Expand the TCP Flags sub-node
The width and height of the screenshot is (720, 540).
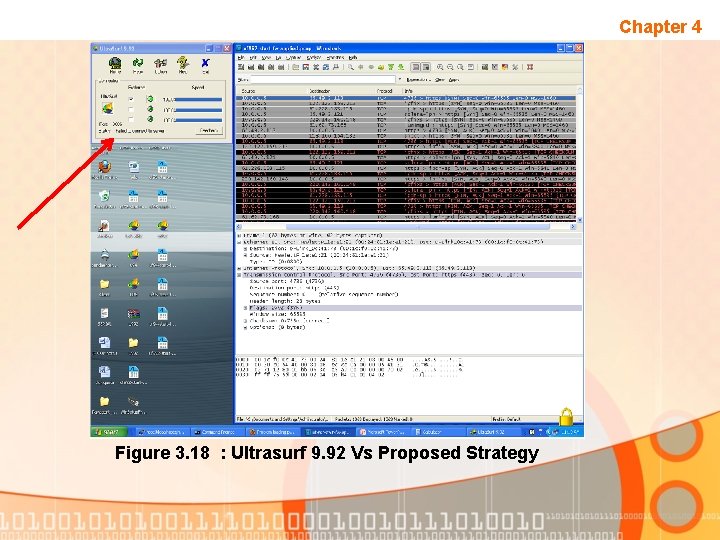click(x=246, y=308)
